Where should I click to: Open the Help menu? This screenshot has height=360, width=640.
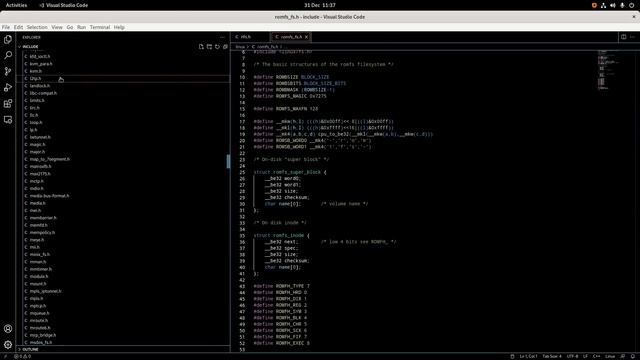pos(119,27)
